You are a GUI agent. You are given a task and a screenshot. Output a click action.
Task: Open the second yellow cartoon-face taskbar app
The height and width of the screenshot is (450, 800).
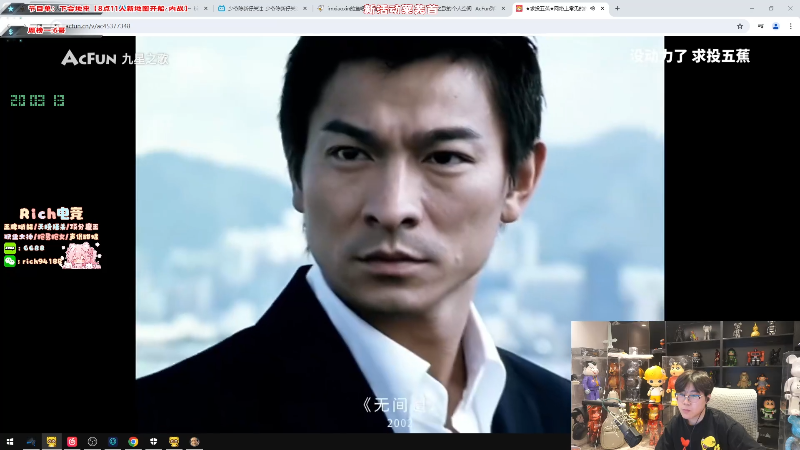point(174,442)
